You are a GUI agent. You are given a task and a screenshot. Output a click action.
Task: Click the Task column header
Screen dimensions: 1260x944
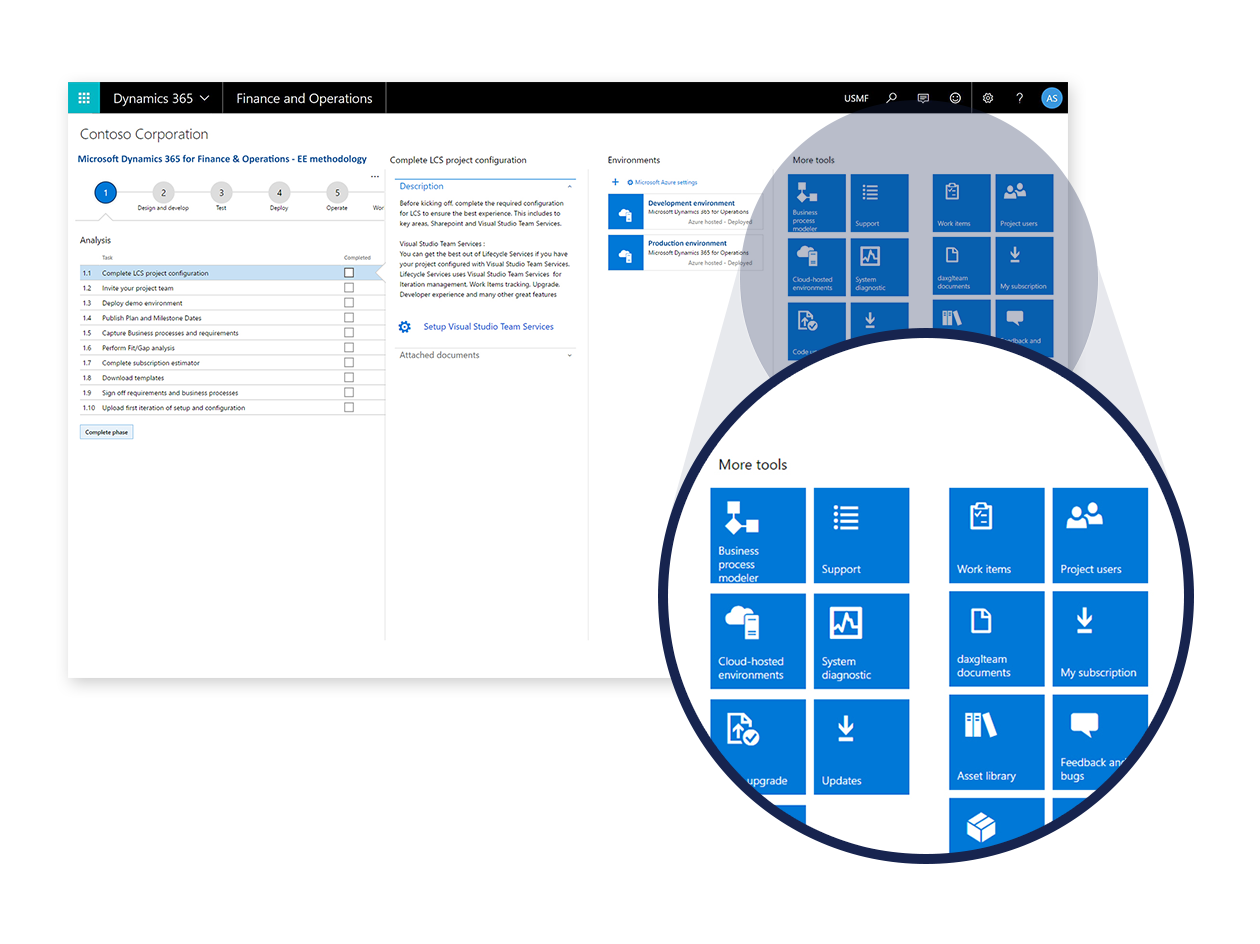pos(107,258)
